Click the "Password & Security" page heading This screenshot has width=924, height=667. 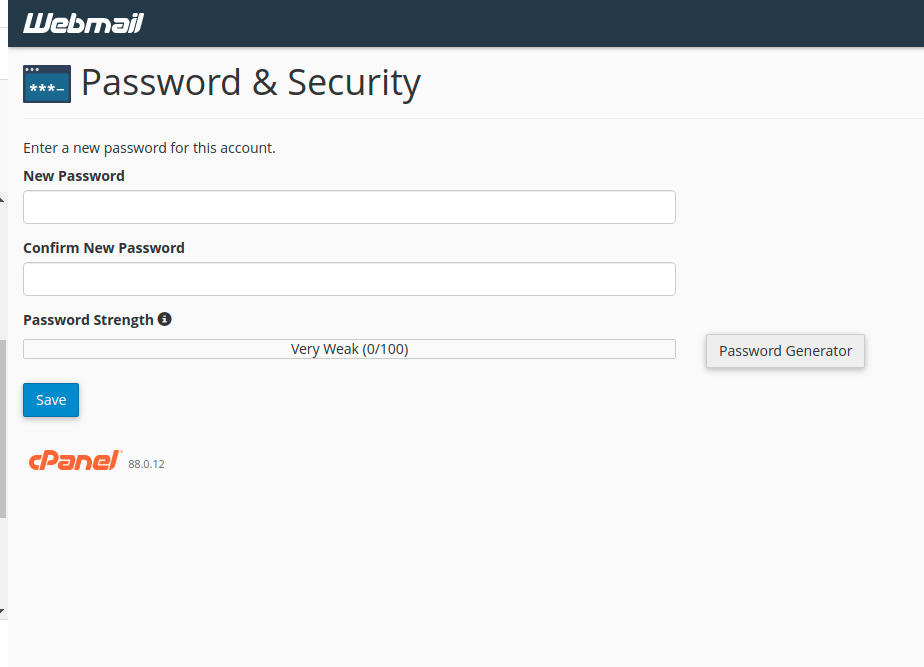251,82
